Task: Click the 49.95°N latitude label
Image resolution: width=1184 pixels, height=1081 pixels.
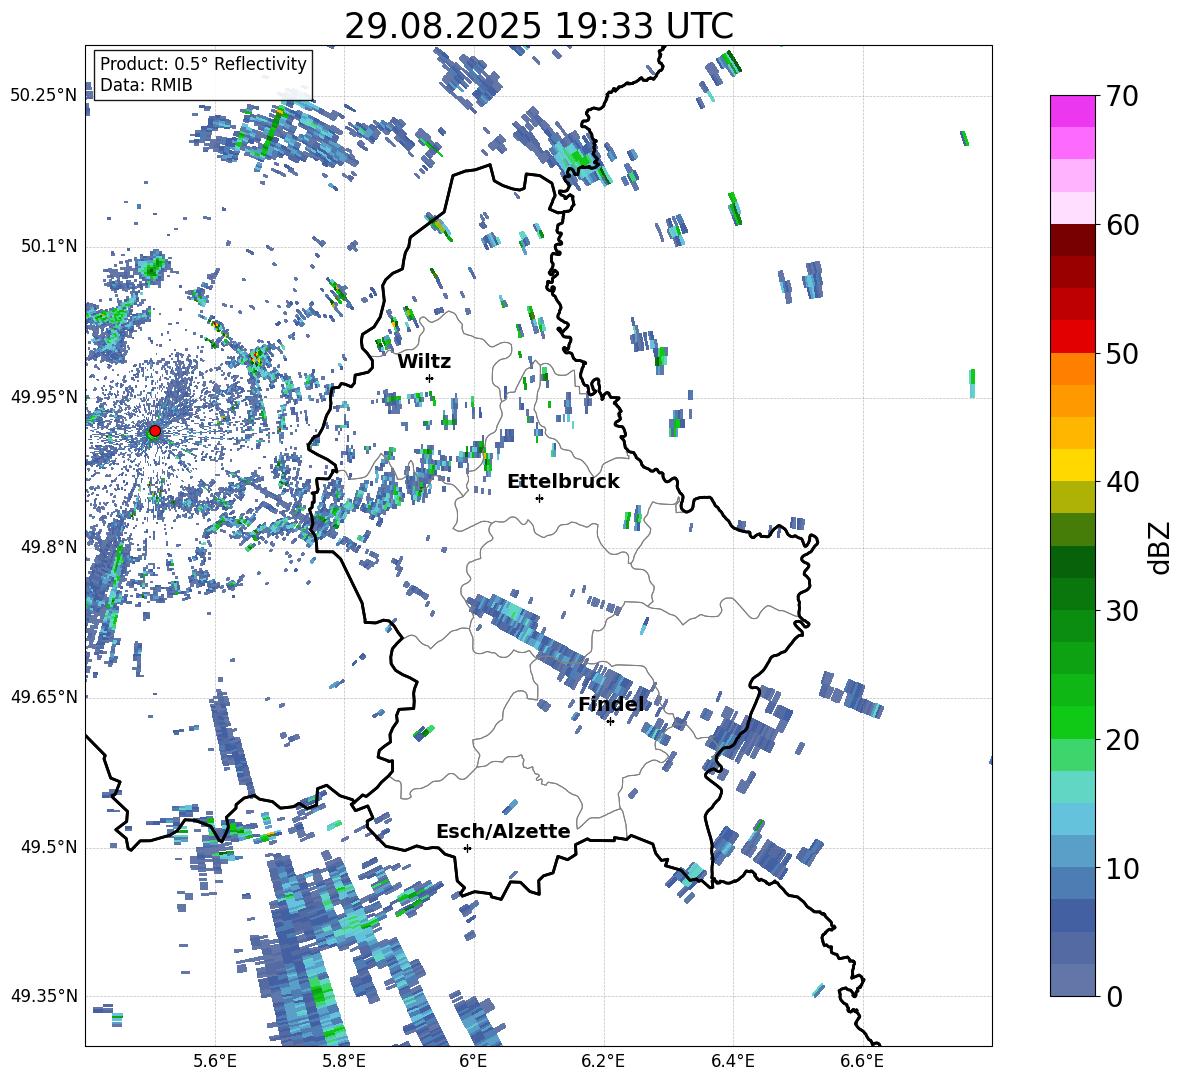Action: [44, 397]
